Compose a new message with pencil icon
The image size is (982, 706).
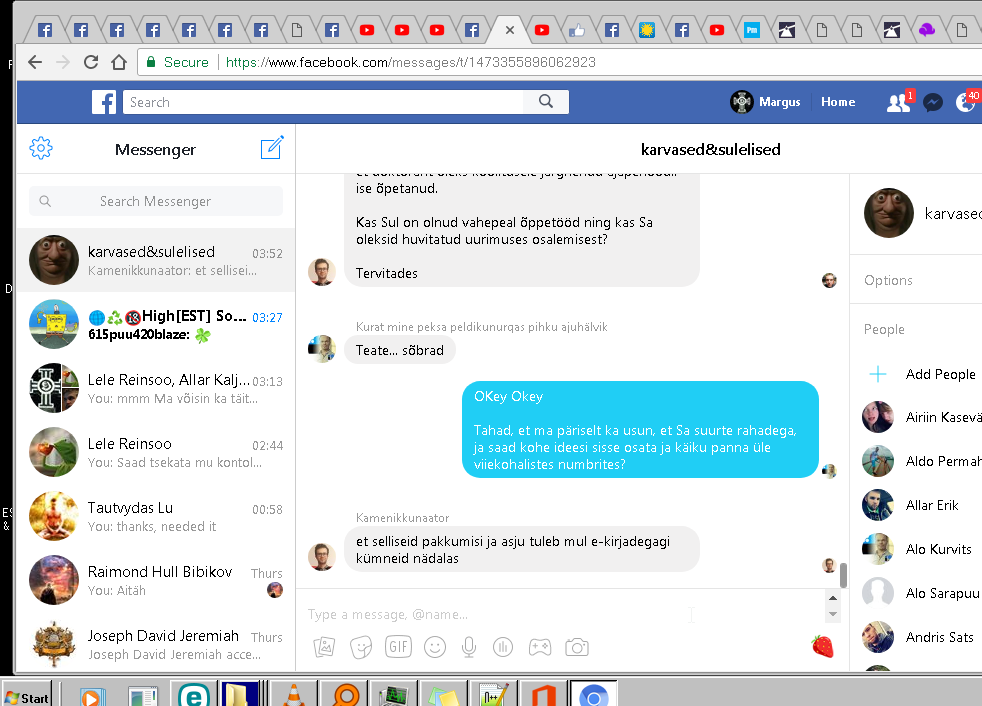point(272,148)
